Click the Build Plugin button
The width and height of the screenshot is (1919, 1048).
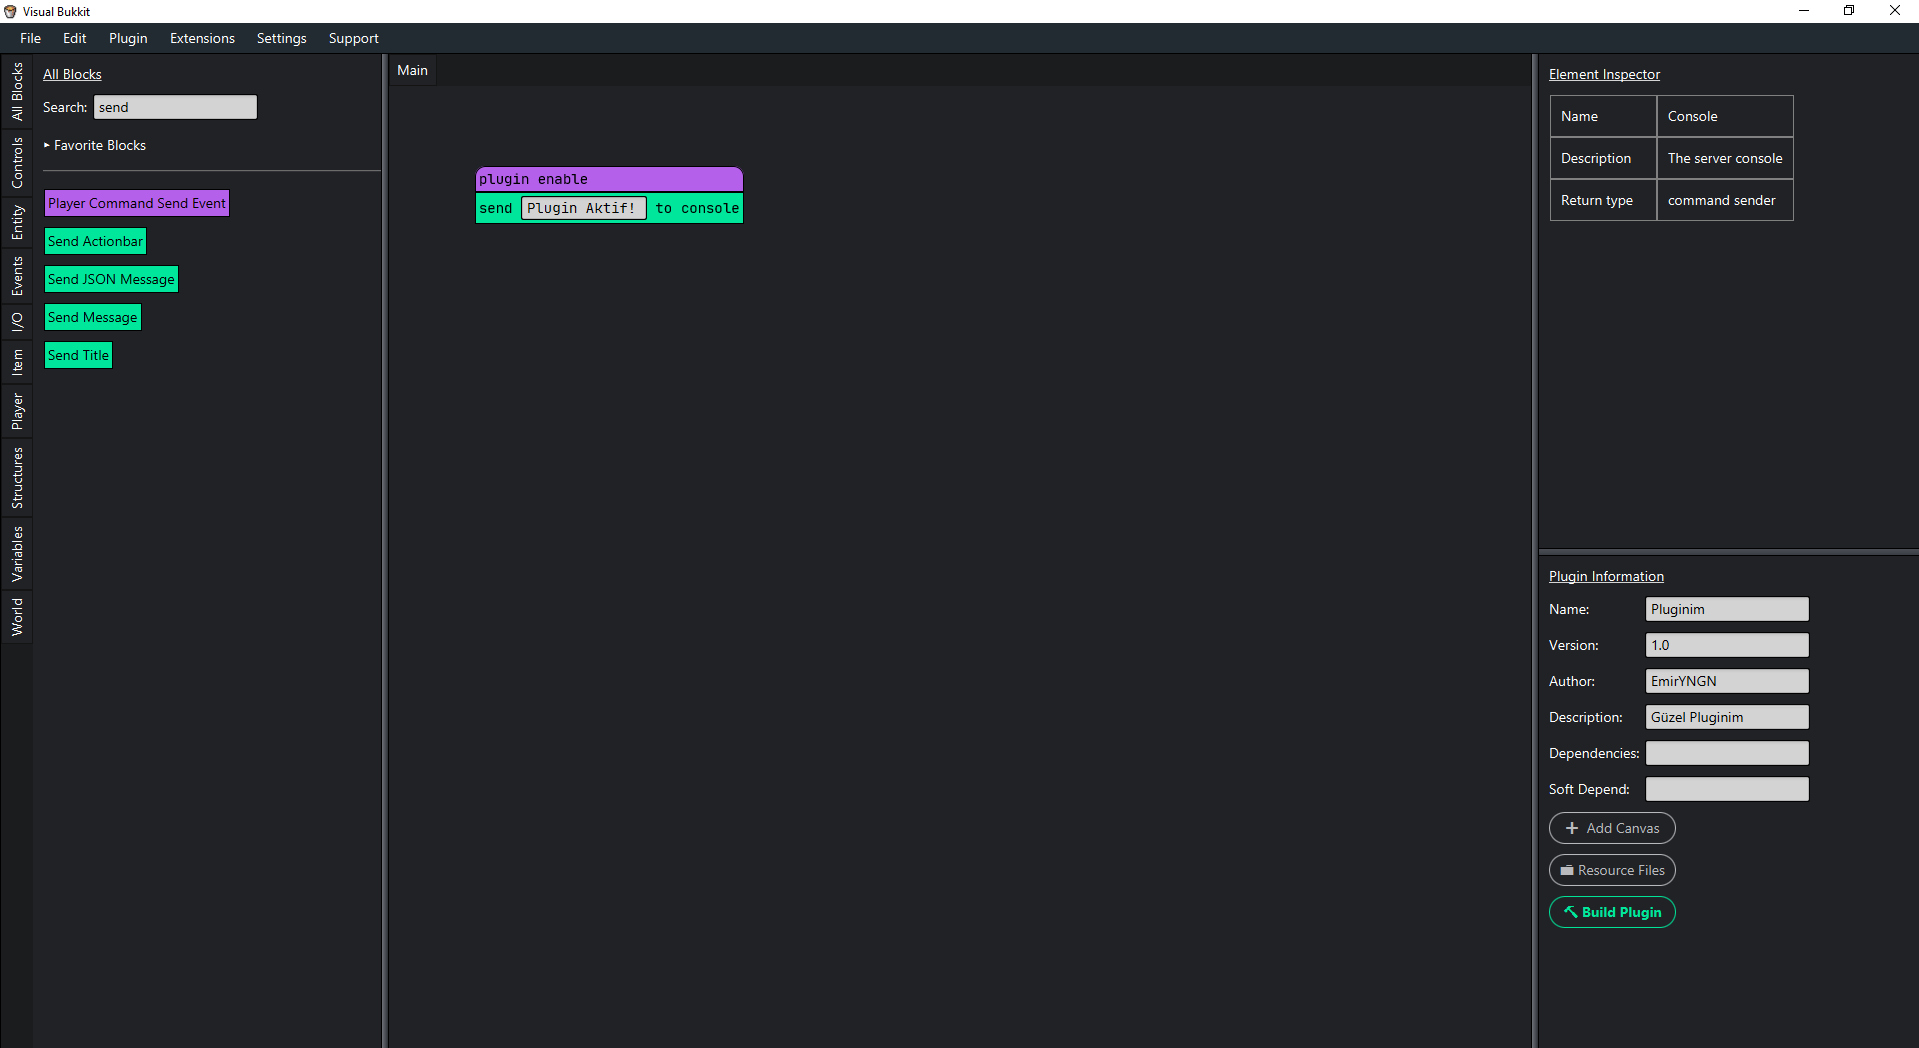pyautogui.click(x=1612, y=912)
